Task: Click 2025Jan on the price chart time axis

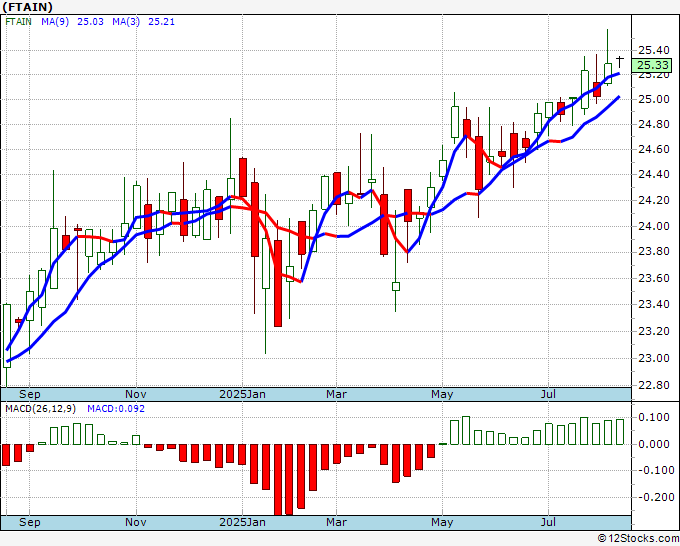Action: click(x=242, y=394)
